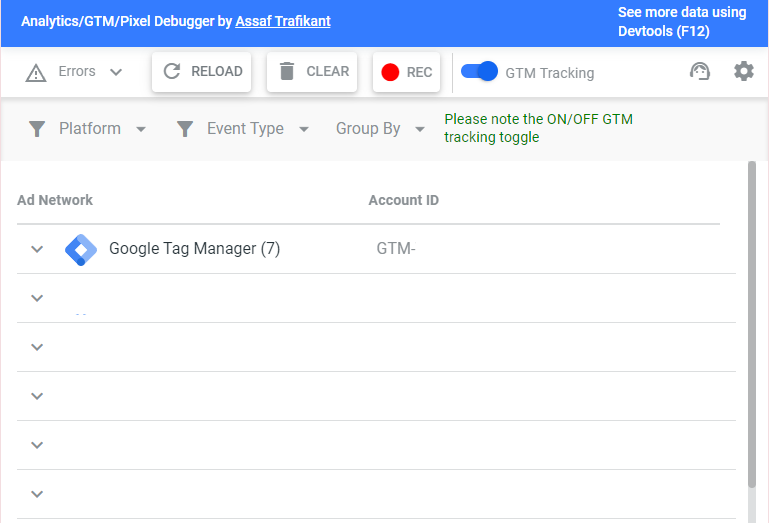Click the Google Tag Manager diamond logo
Screen dimensions: 769x523
tap(81, 250)
